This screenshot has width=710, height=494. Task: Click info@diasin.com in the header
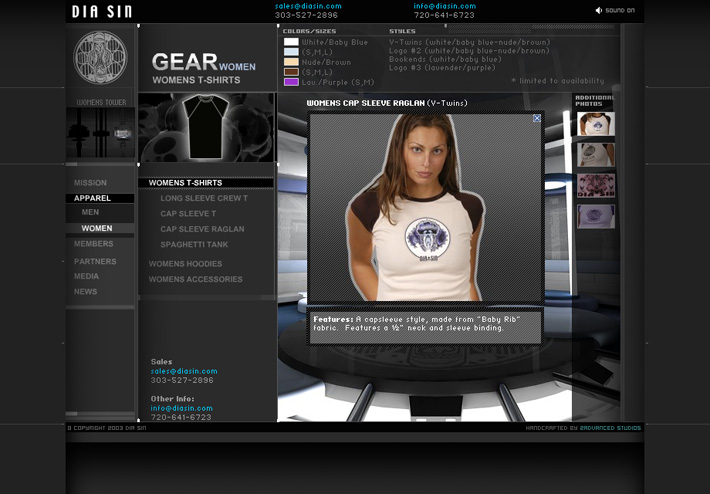coord(445,6)
